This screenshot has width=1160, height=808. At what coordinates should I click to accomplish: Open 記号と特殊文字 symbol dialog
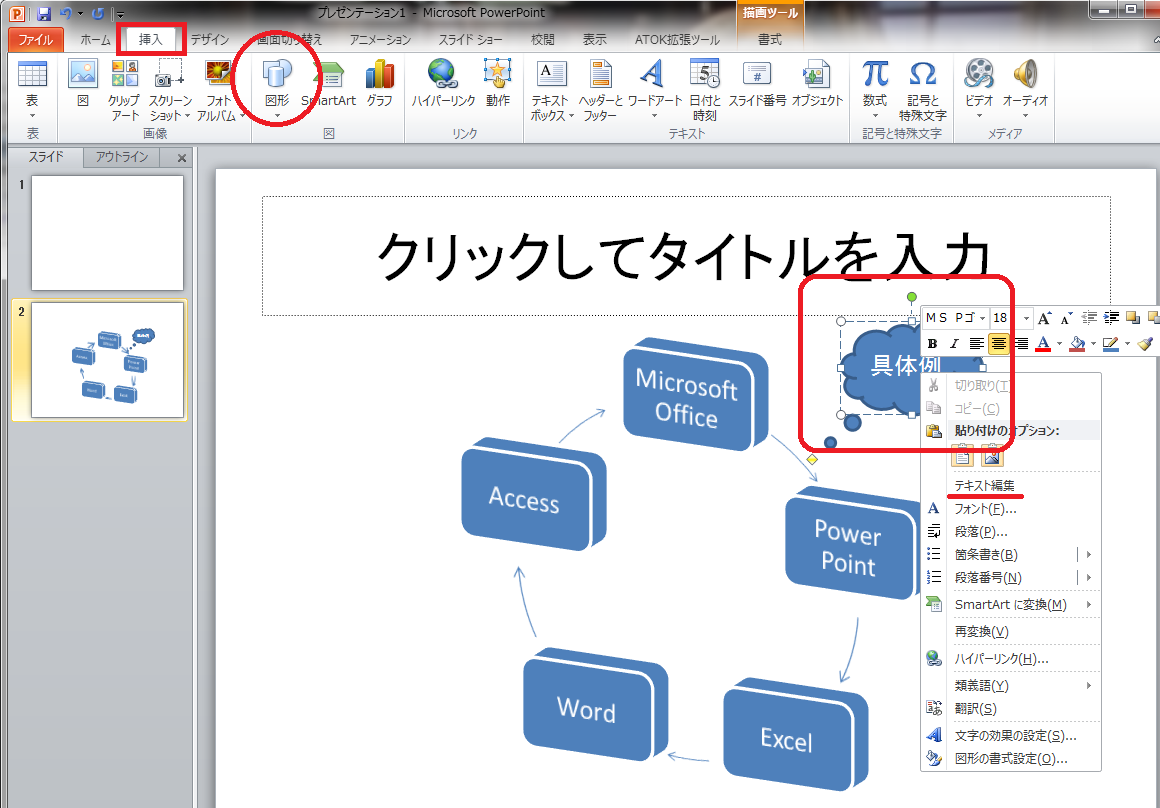923,90
